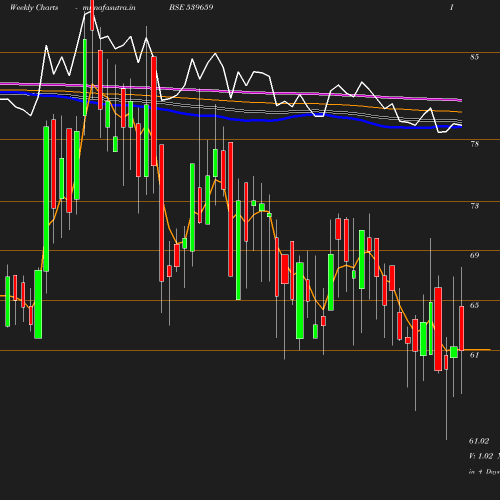Select the 78 price axis label
The height and width of the screenshot is (500, 500).
(474, 144)
